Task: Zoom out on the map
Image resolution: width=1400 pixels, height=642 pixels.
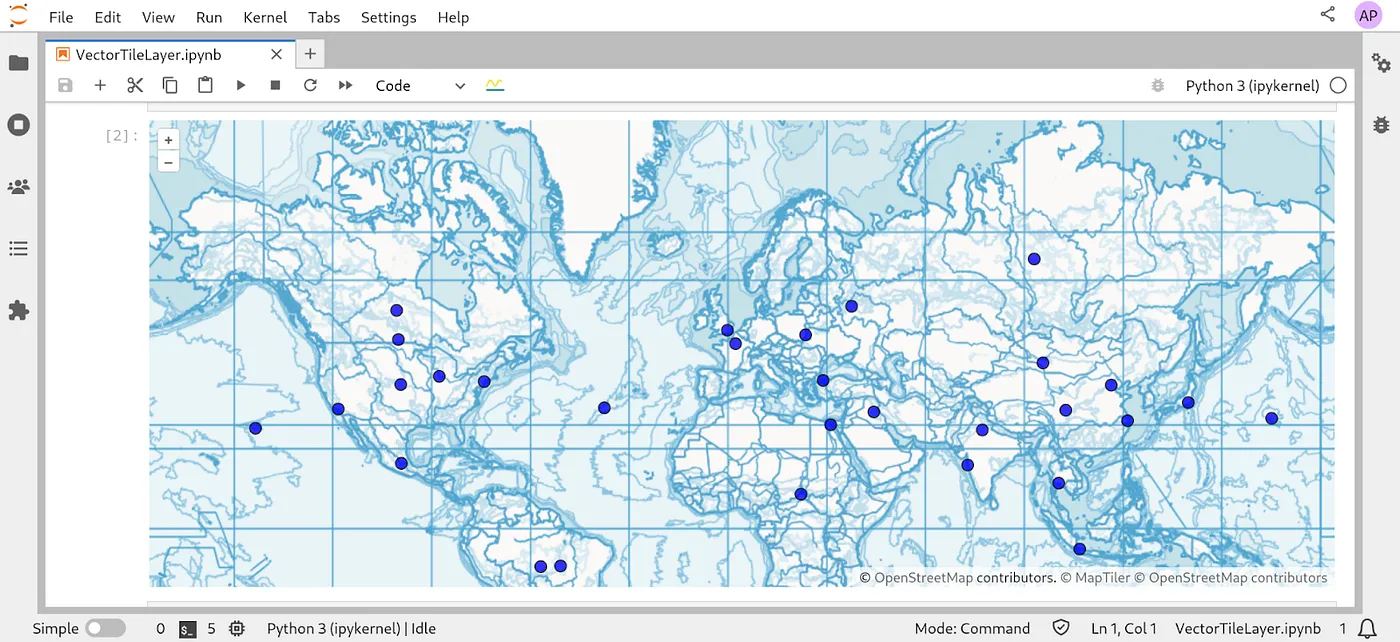Action: (168, 162)
